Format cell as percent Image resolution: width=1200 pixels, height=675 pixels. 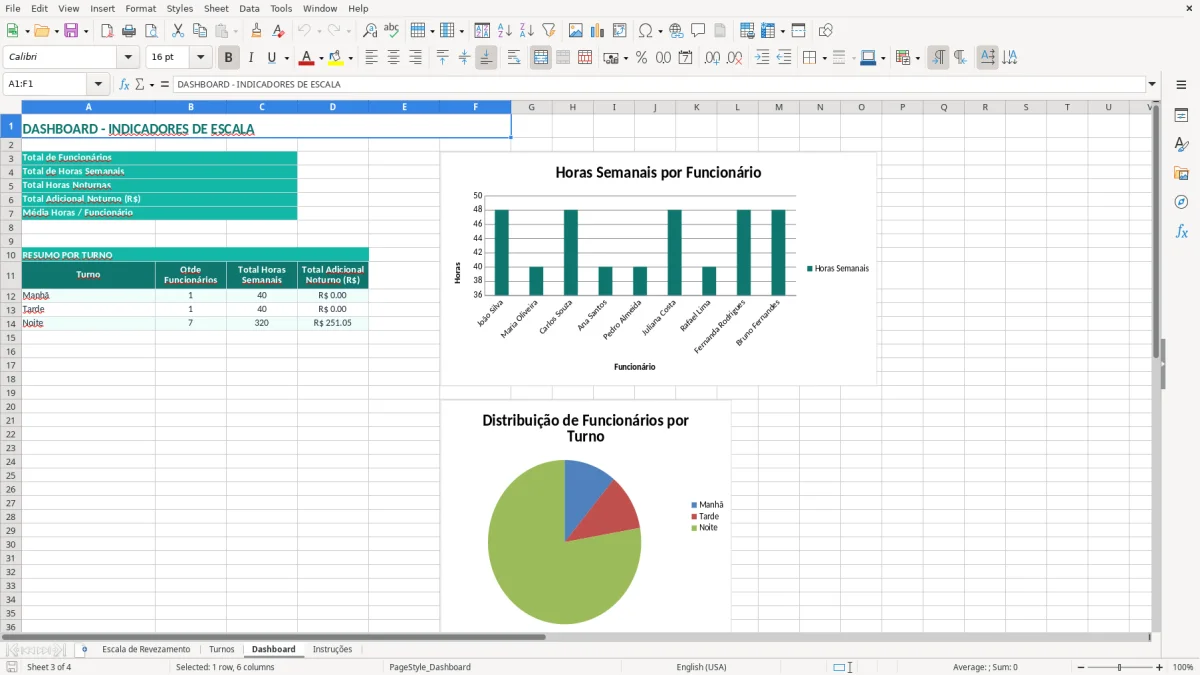tap(641, 58)
